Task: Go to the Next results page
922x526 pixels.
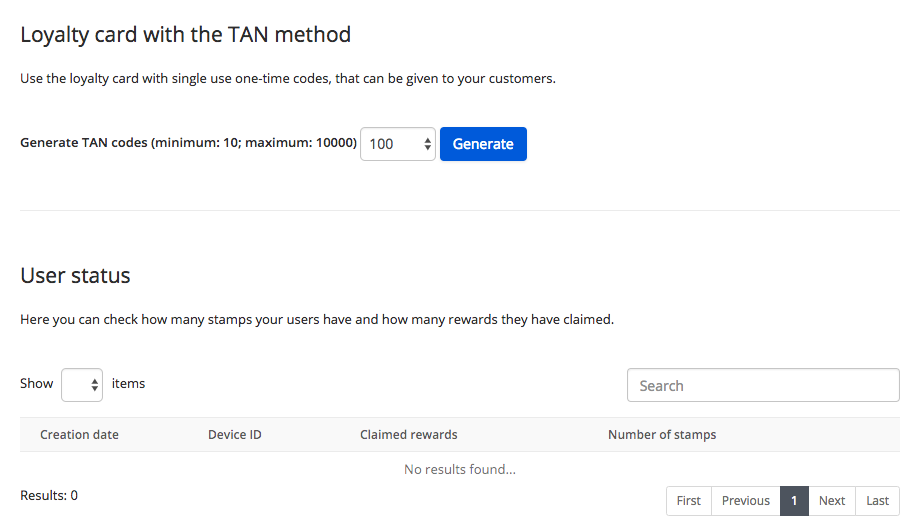Action: pos(831,501)
